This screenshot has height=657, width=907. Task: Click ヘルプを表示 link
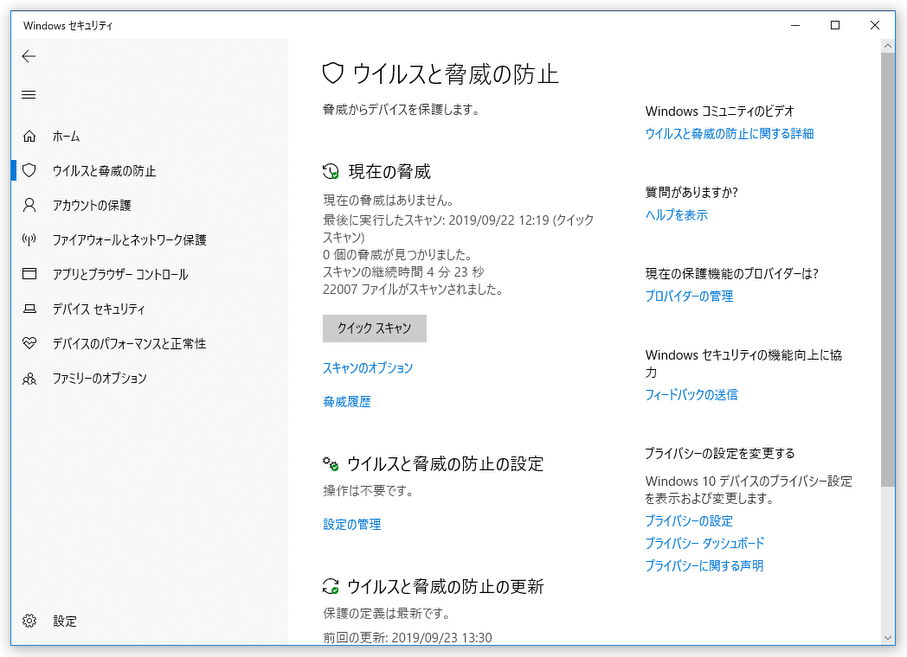(676, 215)
